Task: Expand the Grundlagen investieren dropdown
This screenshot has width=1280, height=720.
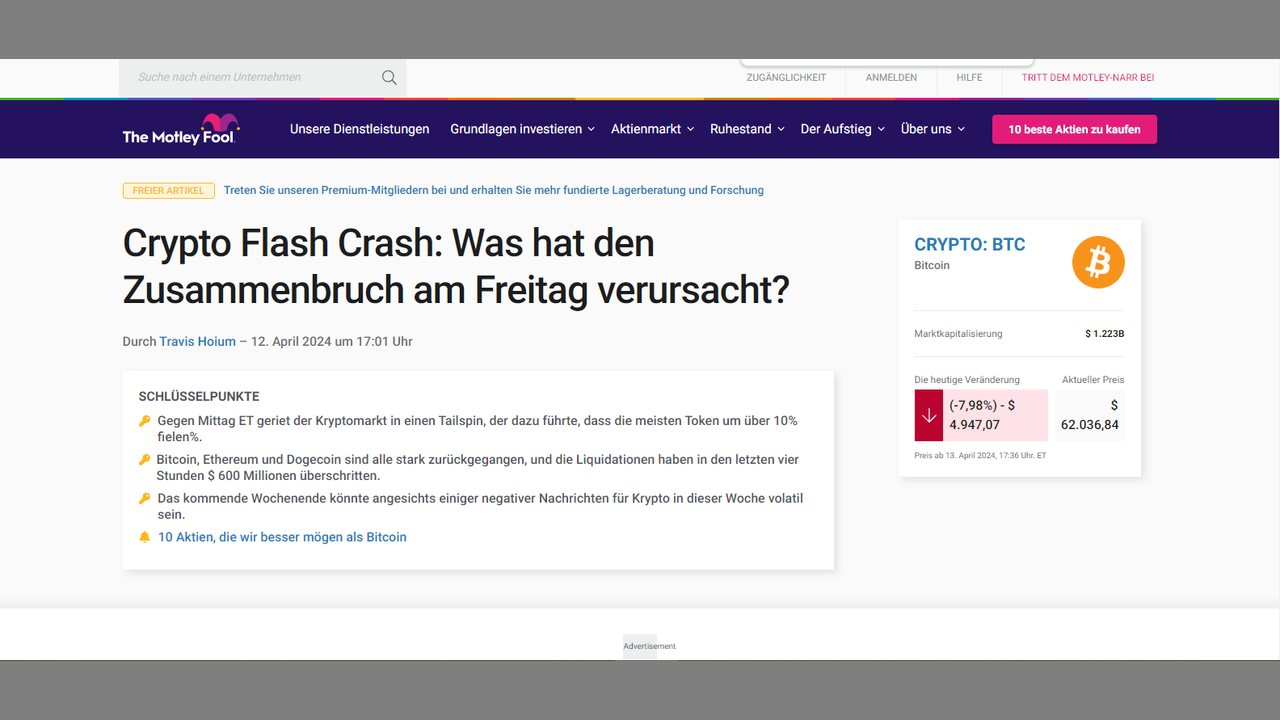Action: tap(522, 129)
